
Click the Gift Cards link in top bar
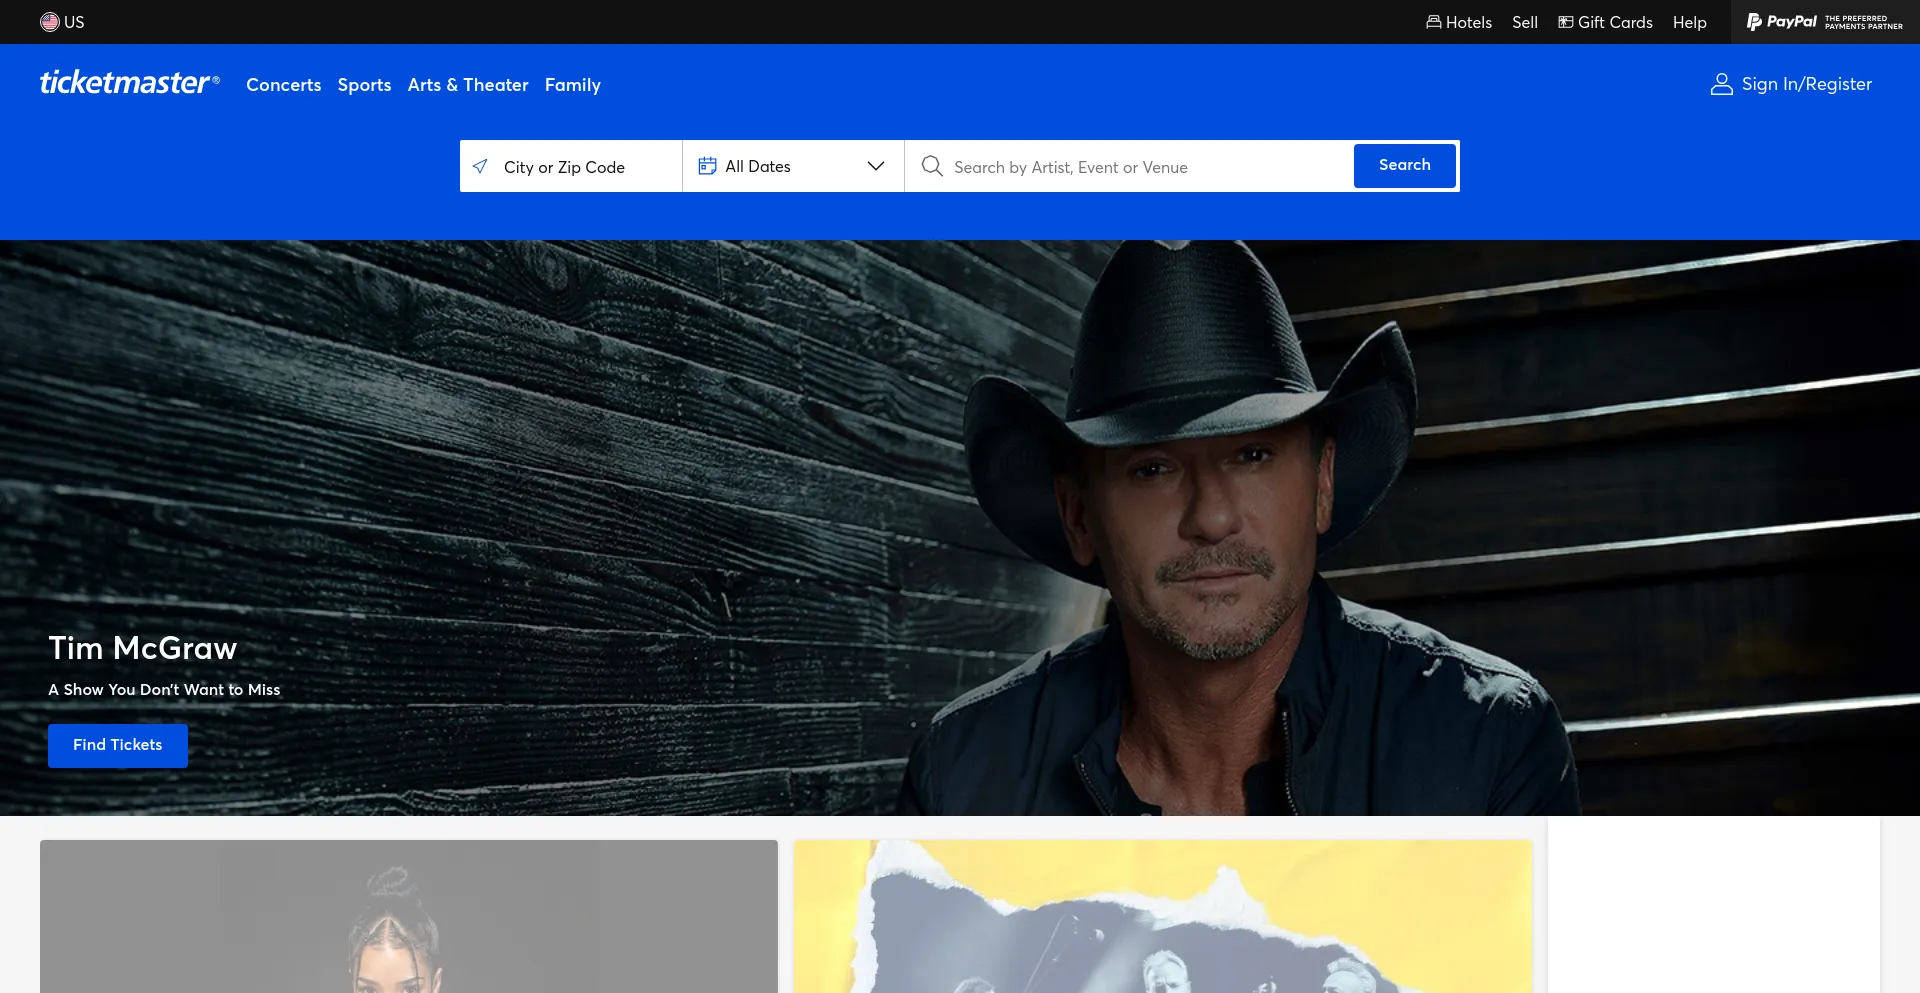point(1605,22)
